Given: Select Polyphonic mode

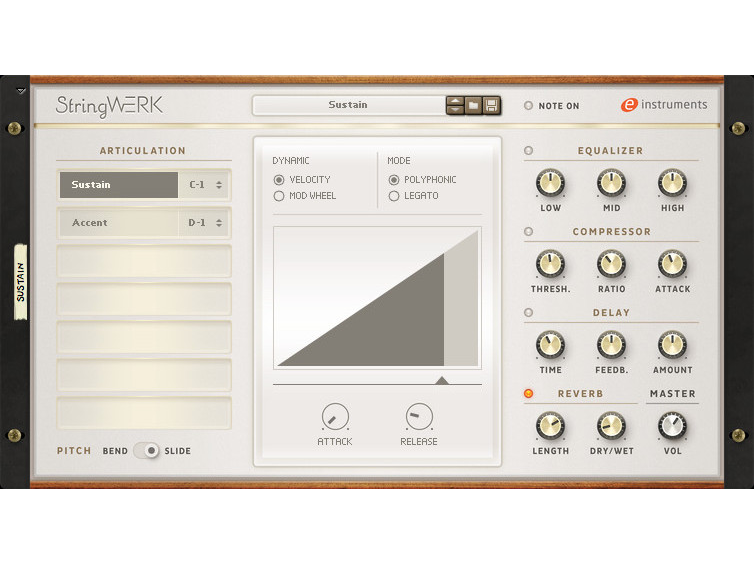Looking at the screenshot, I should coord(394,180).
